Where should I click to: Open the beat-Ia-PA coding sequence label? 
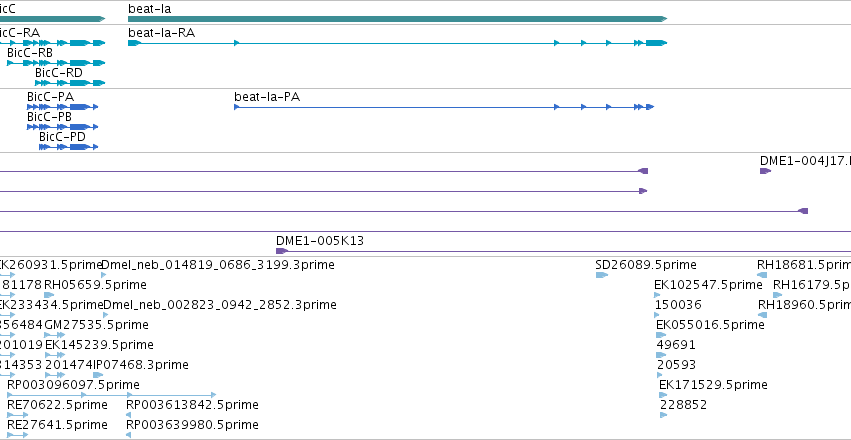pyautogui.click(x=267, y=97)
